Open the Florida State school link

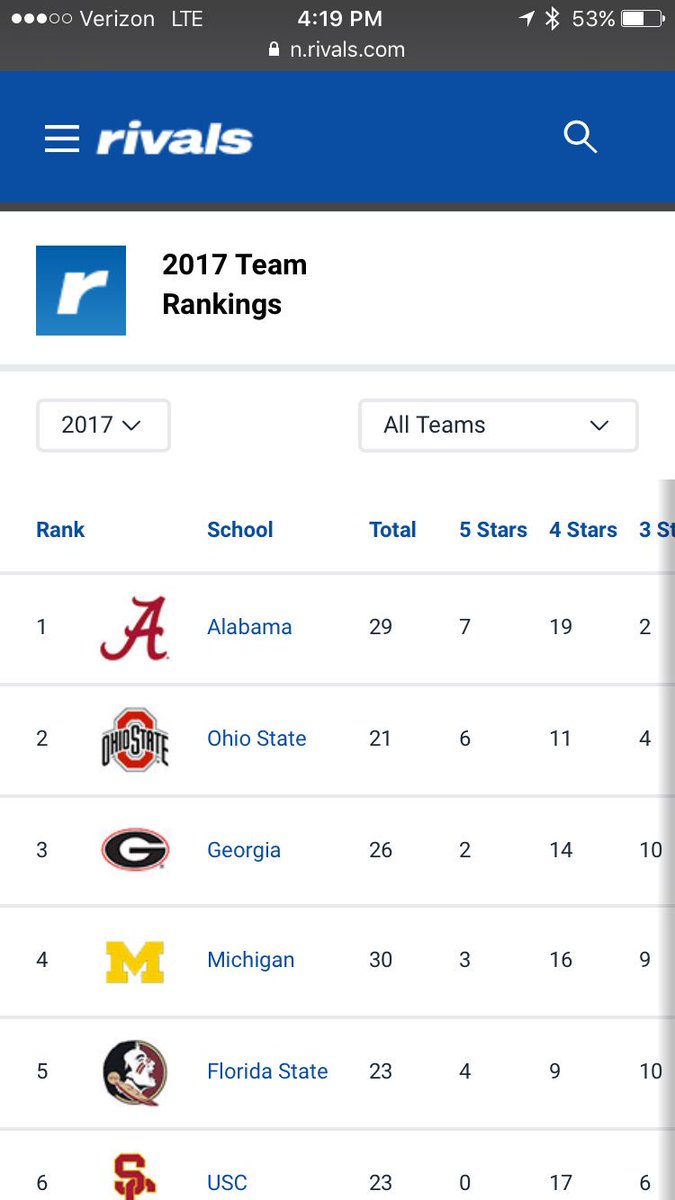click(267, 1071)
